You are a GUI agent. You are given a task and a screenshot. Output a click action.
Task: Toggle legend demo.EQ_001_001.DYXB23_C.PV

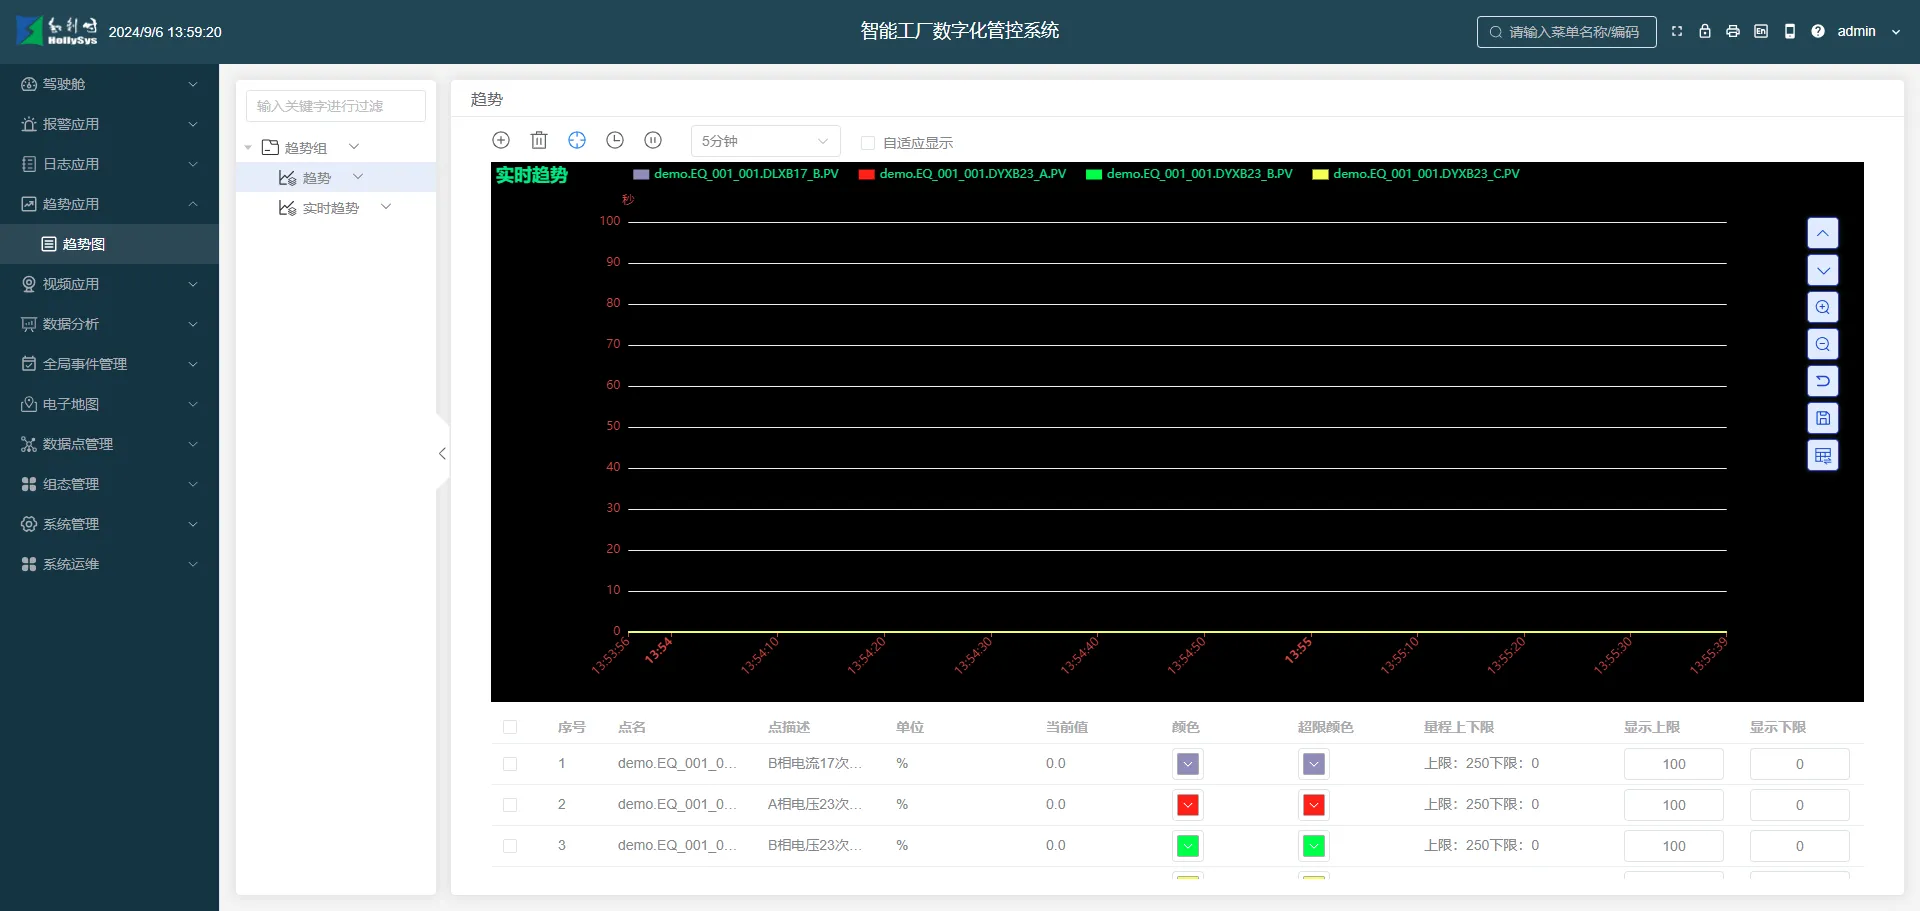pos(1417,174)
